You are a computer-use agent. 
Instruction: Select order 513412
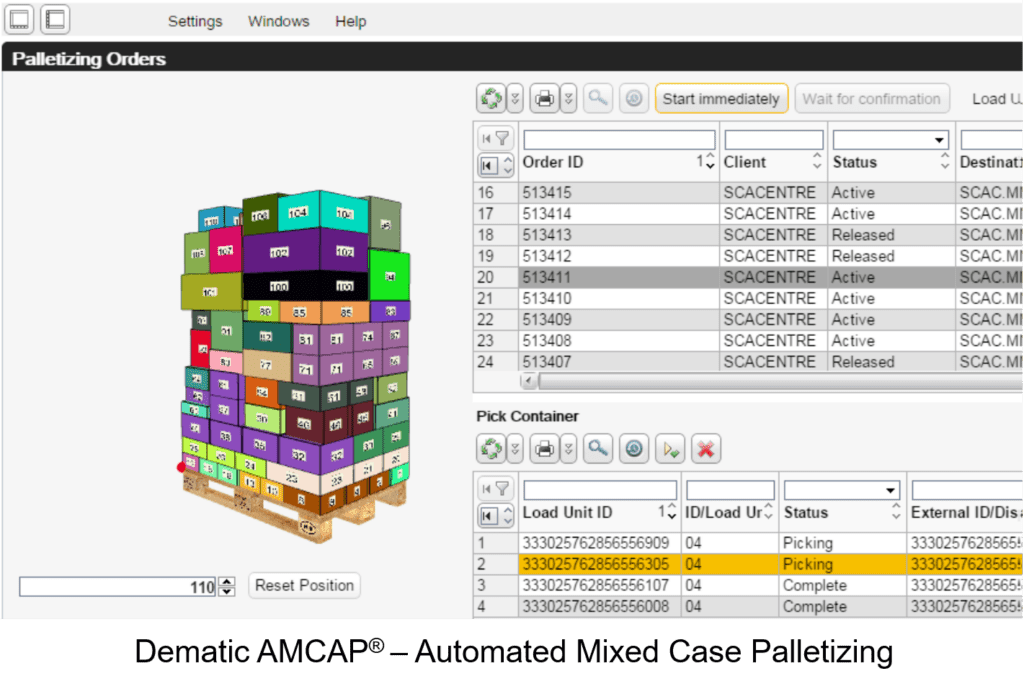click(x=748, y=256)
